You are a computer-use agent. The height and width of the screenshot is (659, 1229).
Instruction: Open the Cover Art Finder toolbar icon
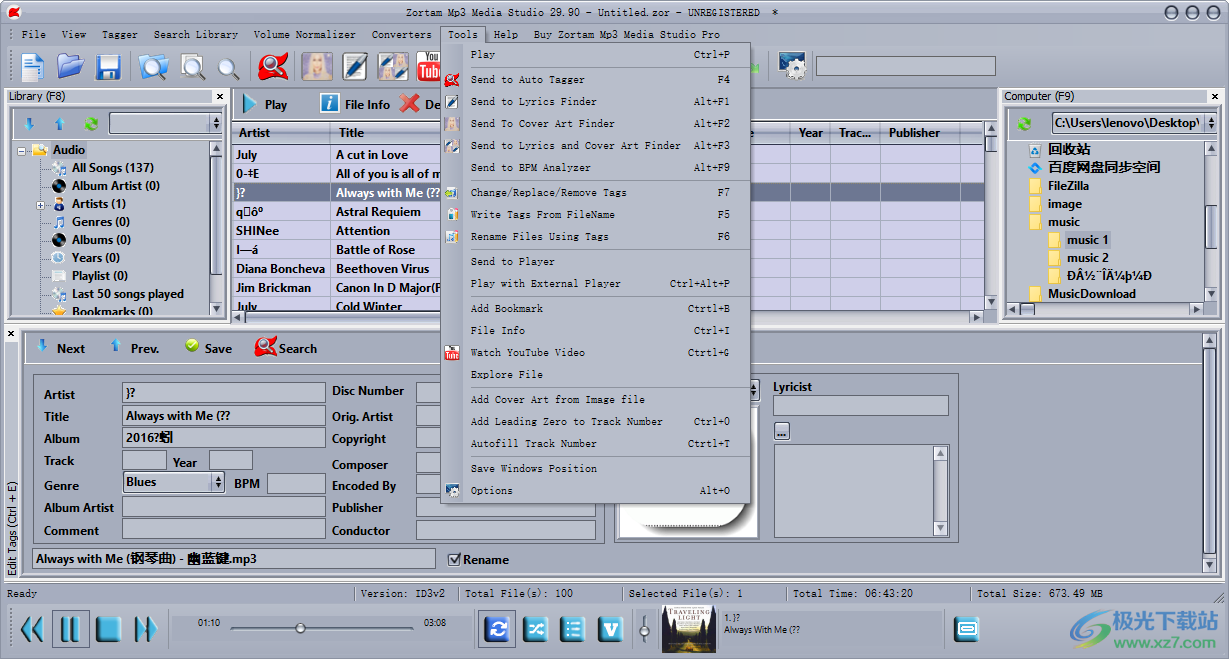(x=317, y=67)
